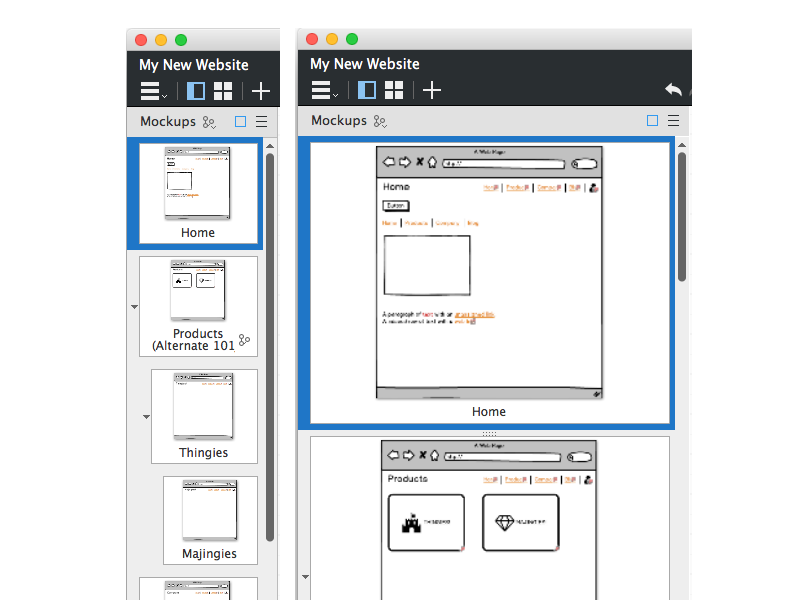The height and width of the screenshot is (600, 800).
Task: Click the Undo arrow in the right toolbar
Action: coord(674,90)
